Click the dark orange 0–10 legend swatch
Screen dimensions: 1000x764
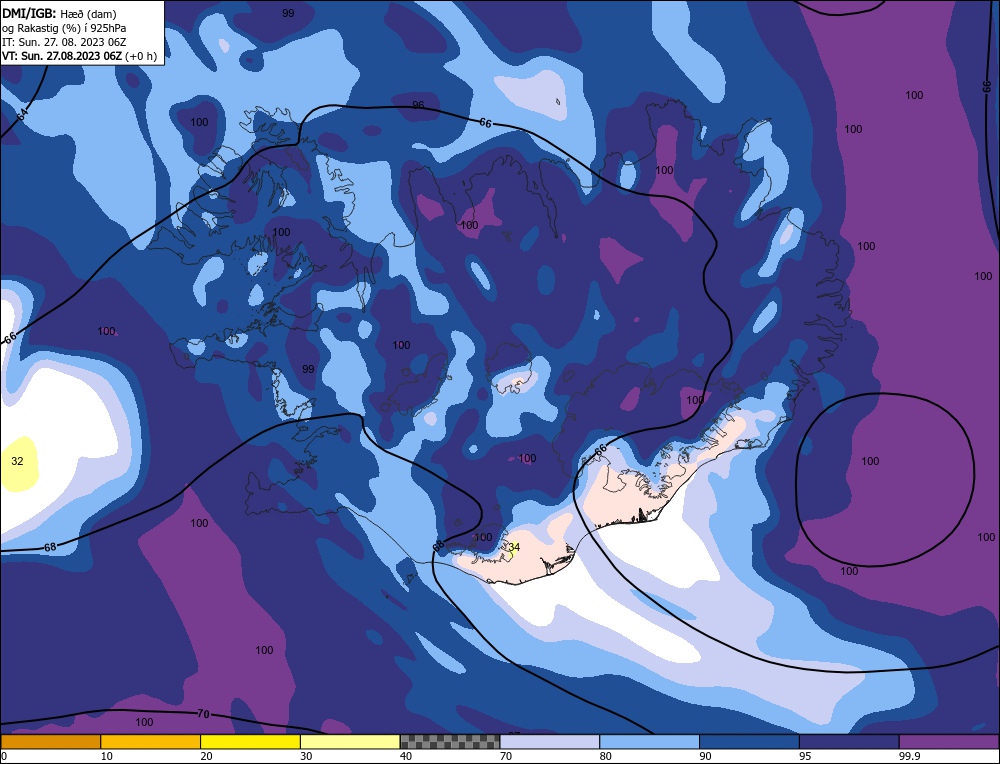click(50, 742)
